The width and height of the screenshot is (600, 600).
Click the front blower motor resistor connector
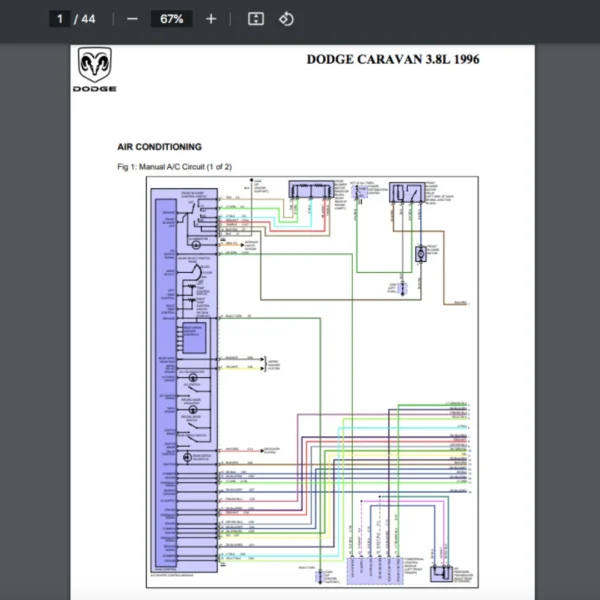tap(309, 190)
